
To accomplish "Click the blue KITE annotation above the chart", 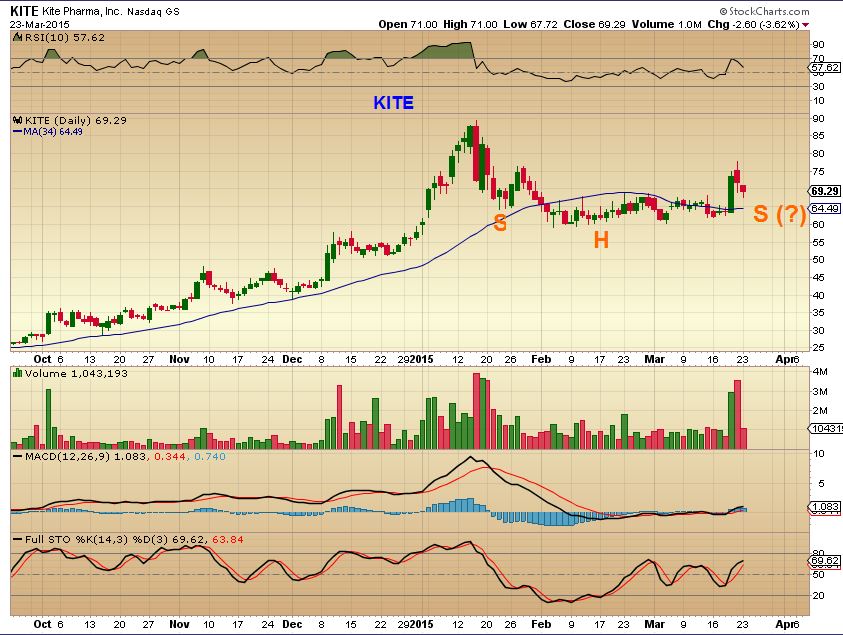I will coord(394,103).
